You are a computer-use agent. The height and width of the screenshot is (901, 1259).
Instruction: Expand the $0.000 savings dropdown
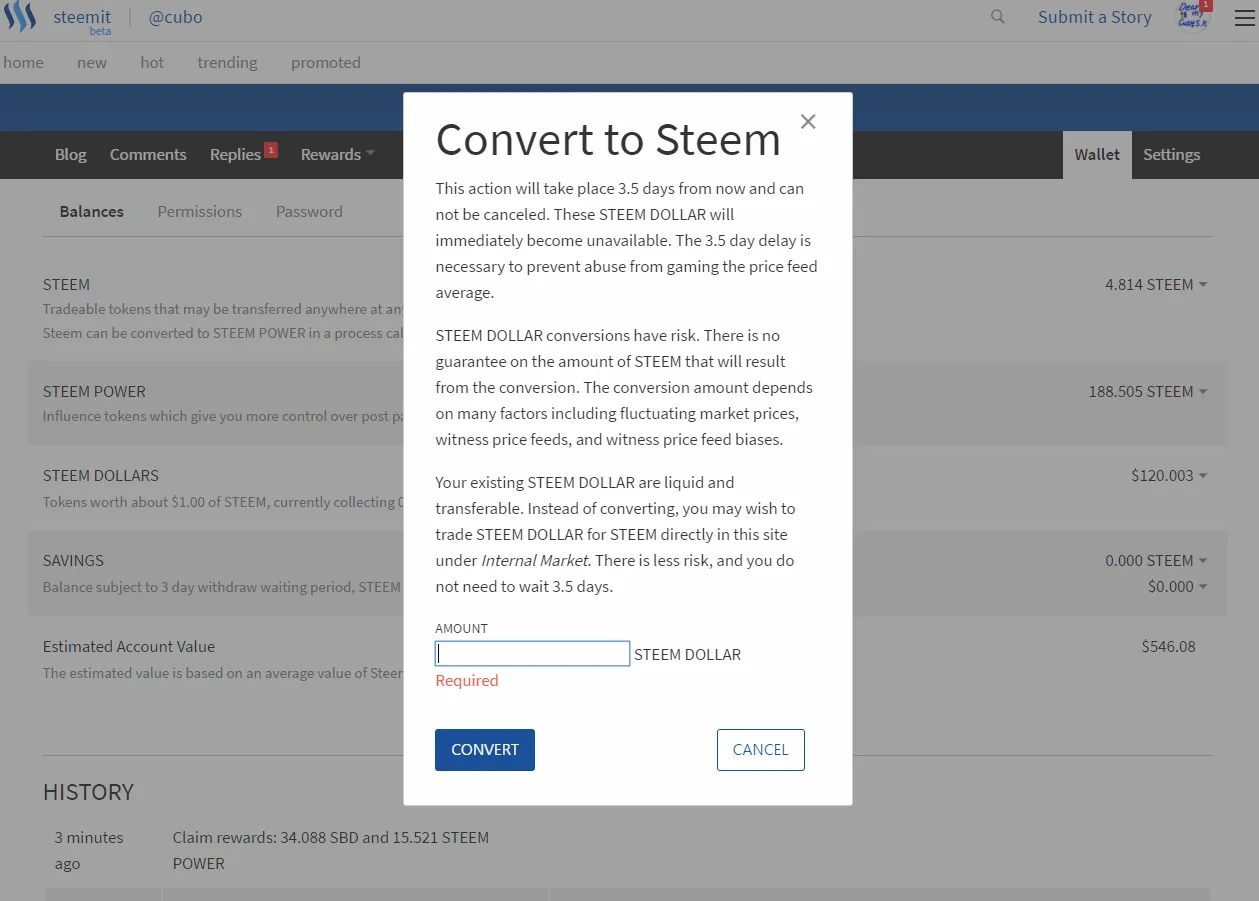(x=1177, y=586)
